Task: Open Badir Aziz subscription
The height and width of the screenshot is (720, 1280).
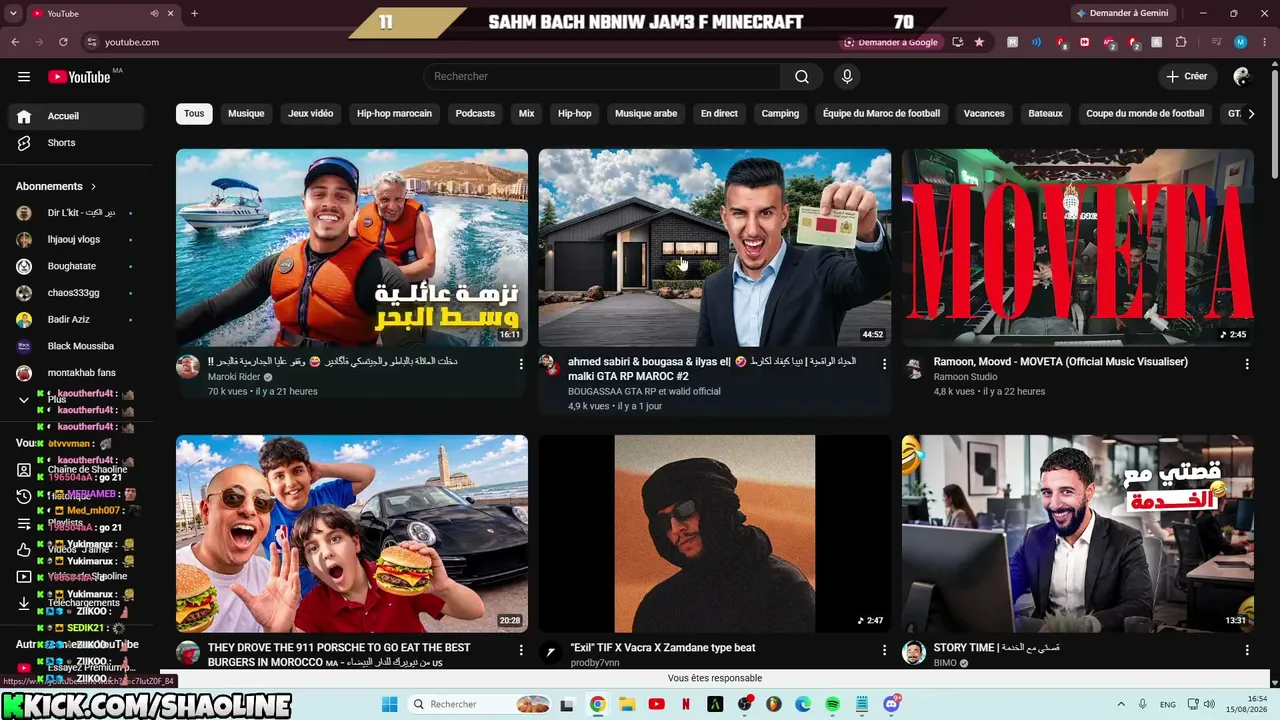Action: tap(76, 320)
